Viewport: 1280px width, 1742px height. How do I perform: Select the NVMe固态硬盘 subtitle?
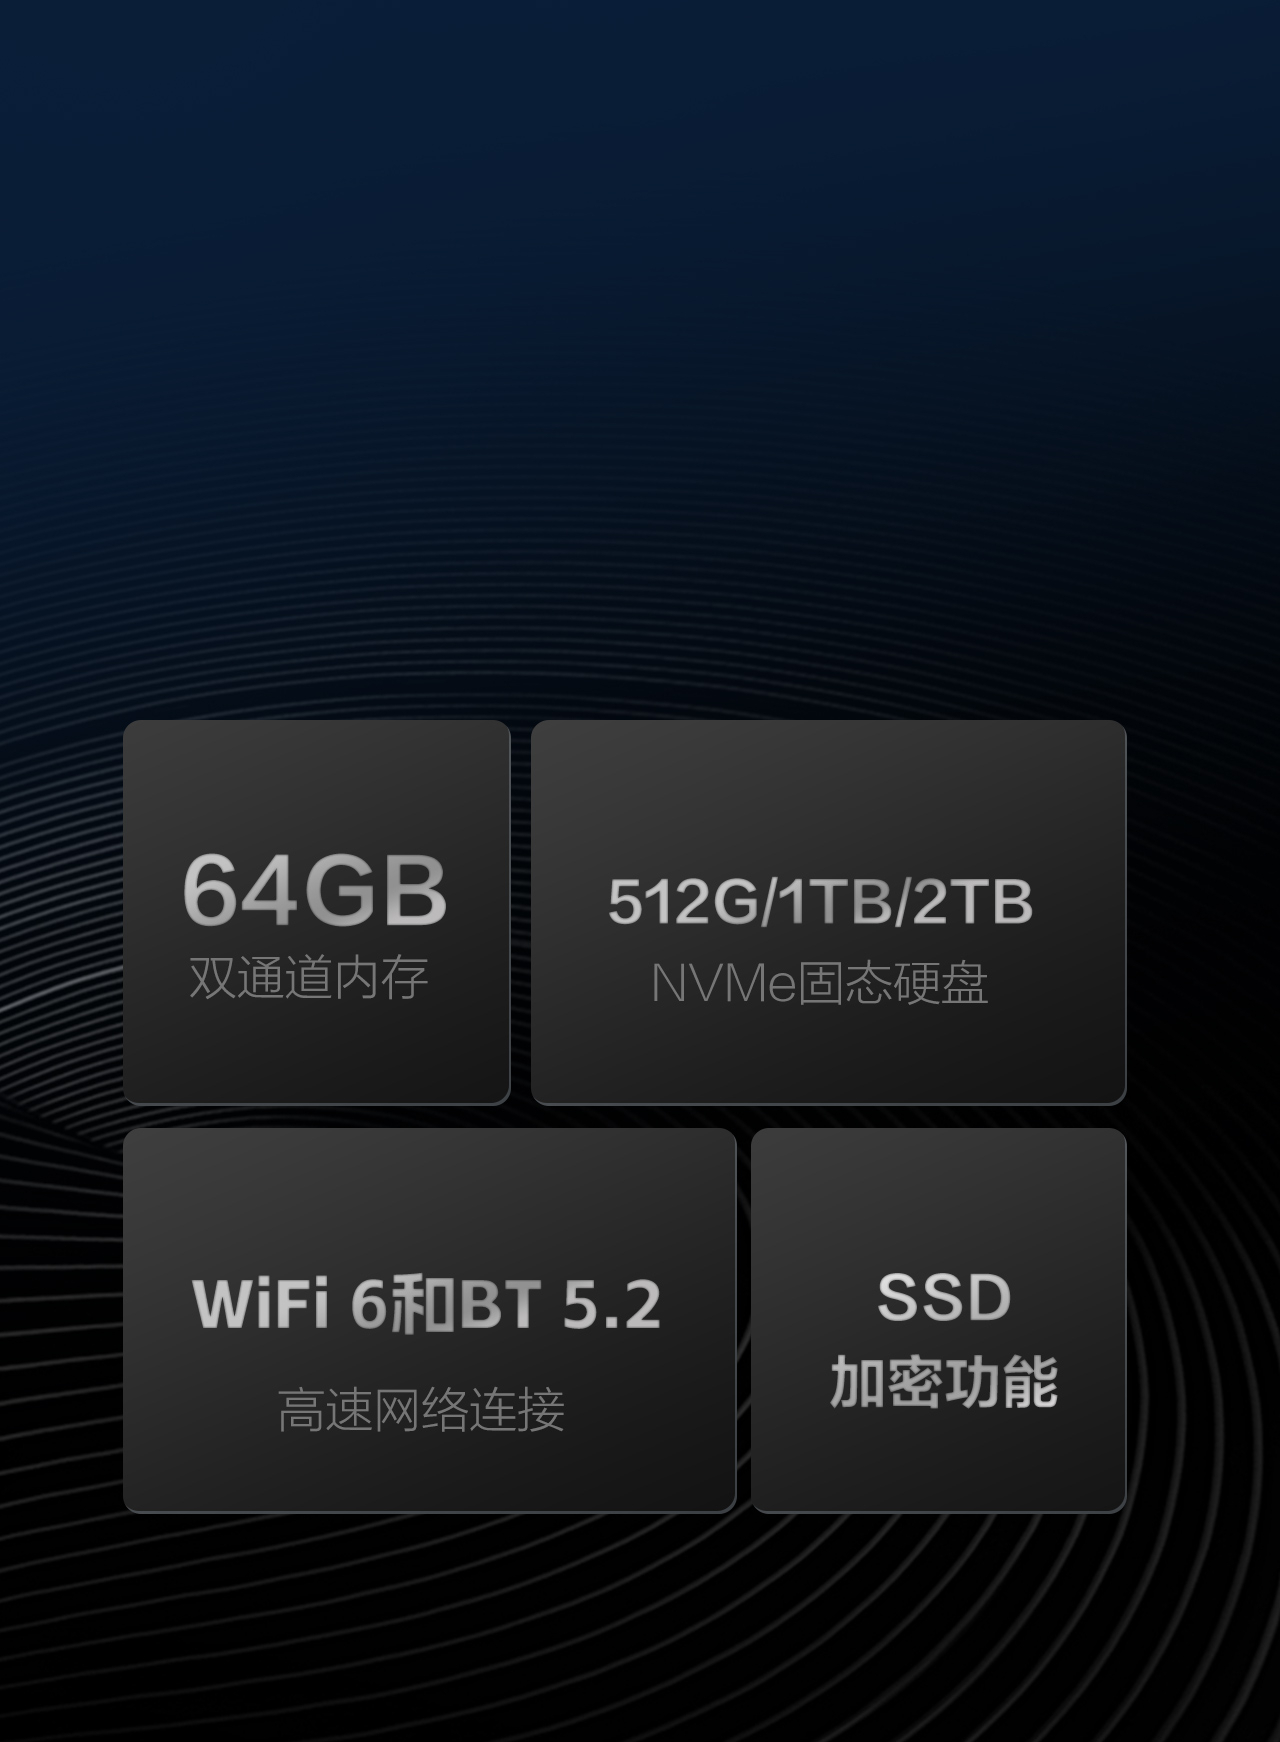click(x=820, y=983)
